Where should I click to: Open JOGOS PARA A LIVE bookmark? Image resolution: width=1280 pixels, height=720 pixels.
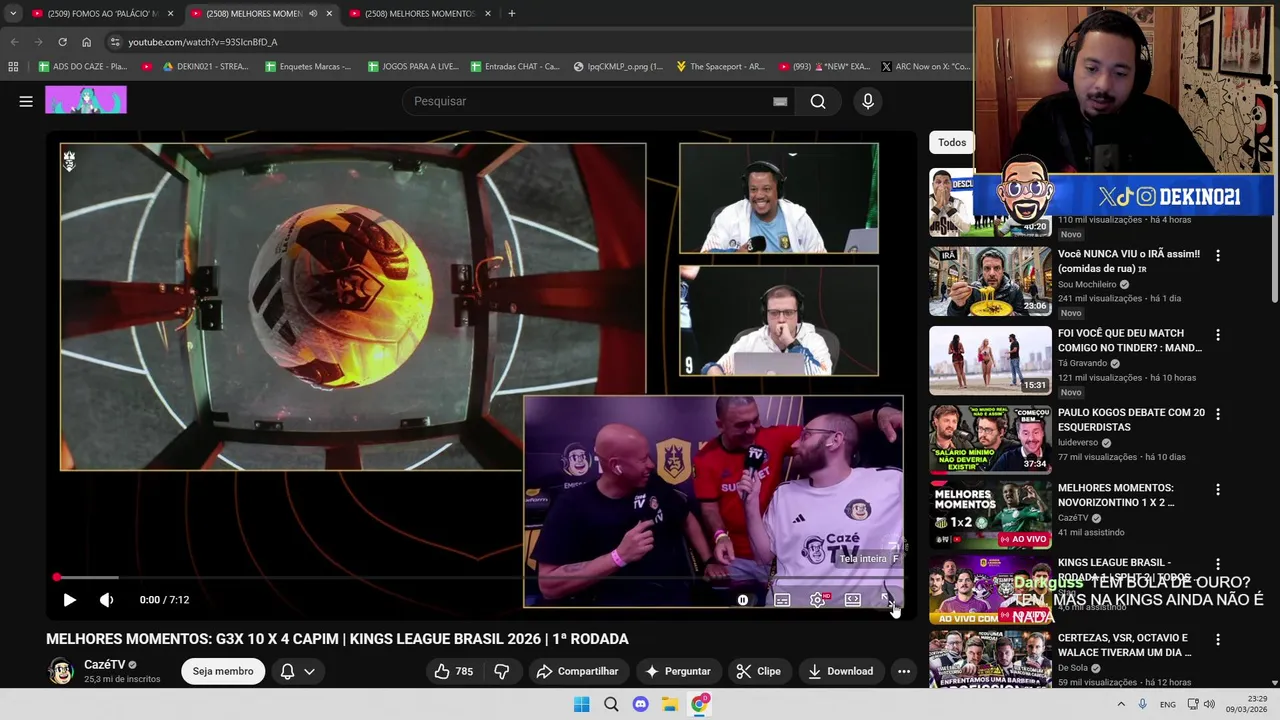click(x=413, y=66)
